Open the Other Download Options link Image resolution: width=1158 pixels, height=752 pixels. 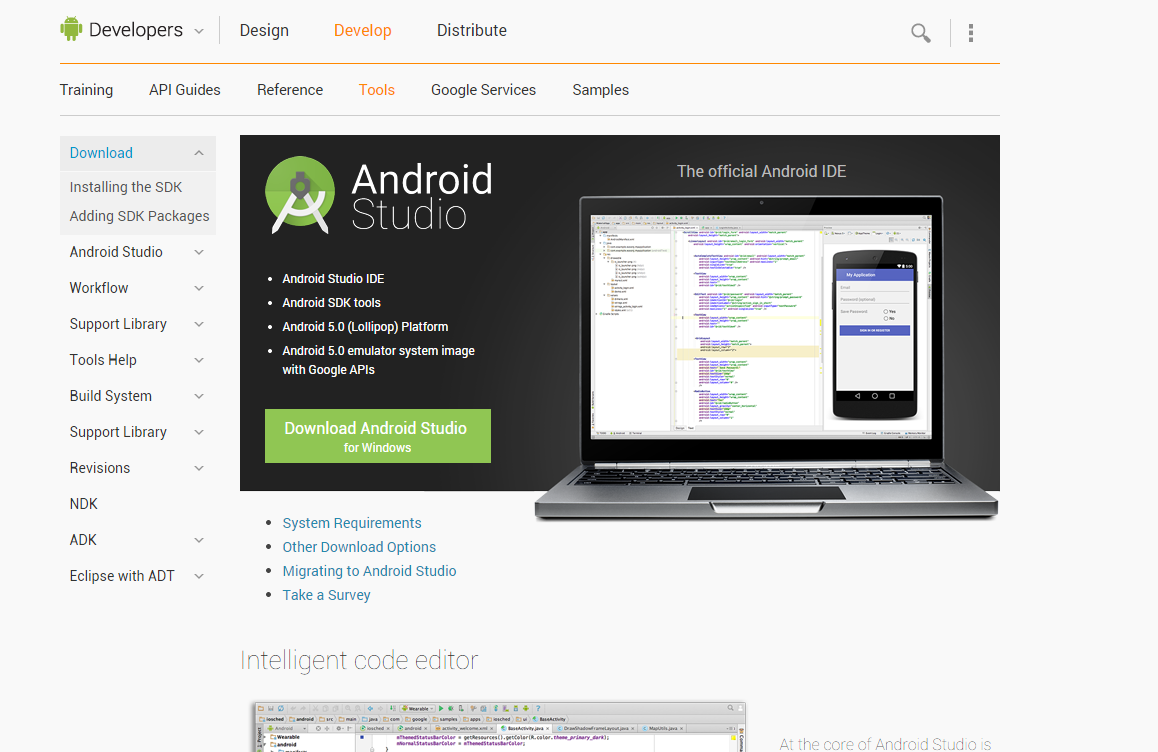359,547
